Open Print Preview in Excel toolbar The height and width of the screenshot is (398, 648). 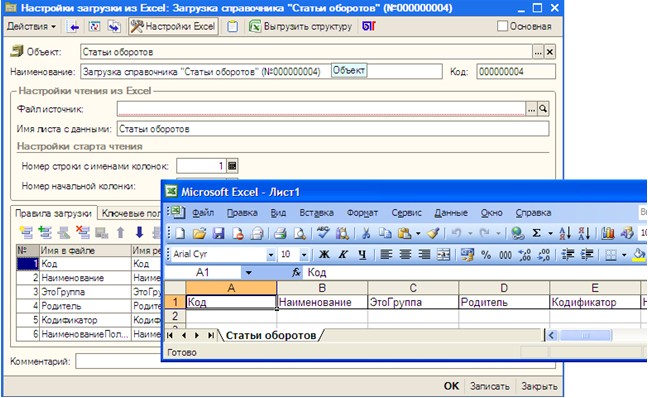[299, 234]
